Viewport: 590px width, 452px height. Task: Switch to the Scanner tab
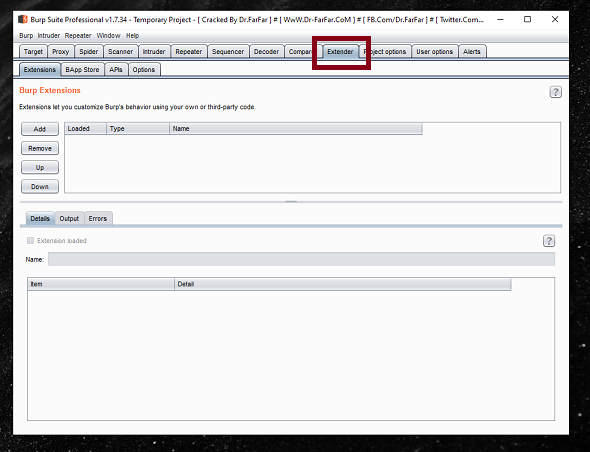(x=120, y=52)
